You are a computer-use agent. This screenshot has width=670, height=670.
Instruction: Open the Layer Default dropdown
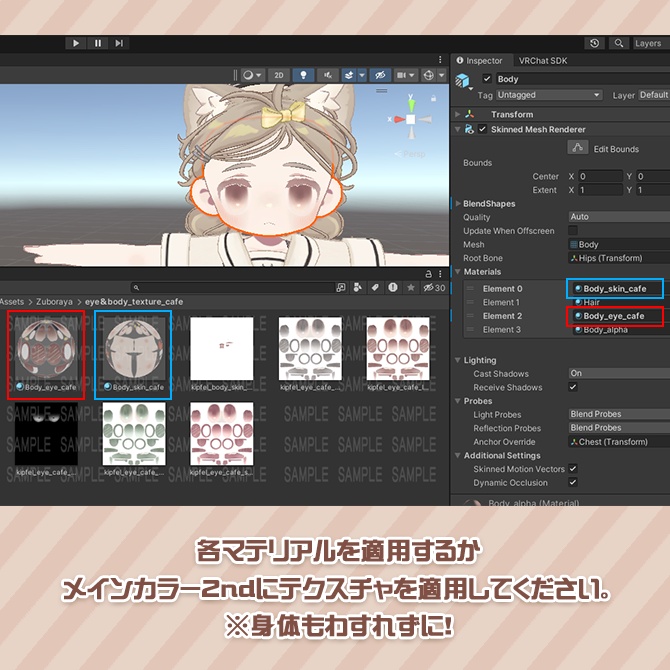pos(654,95)
